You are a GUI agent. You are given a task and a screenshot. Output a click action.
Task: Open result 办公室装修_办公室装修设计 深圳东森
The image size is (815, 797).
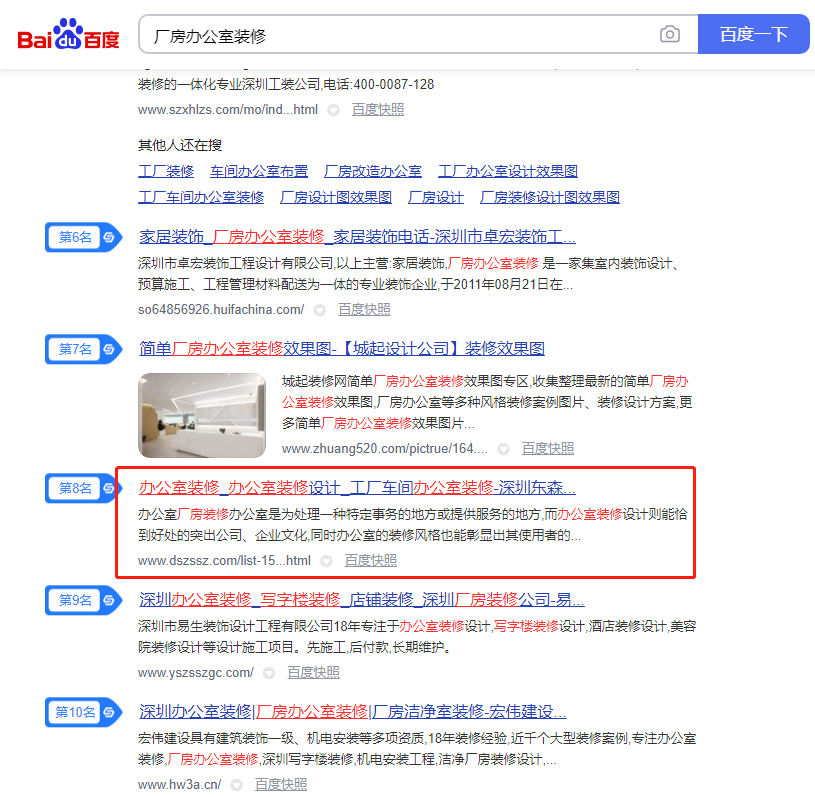357,488
